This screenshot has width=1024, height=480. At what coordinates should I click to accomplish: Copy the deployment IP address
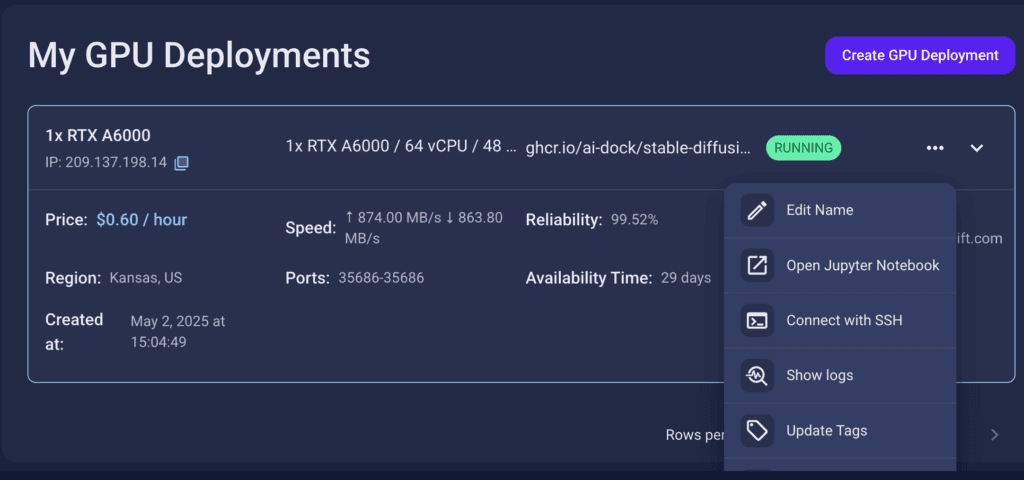click(181, 163)
